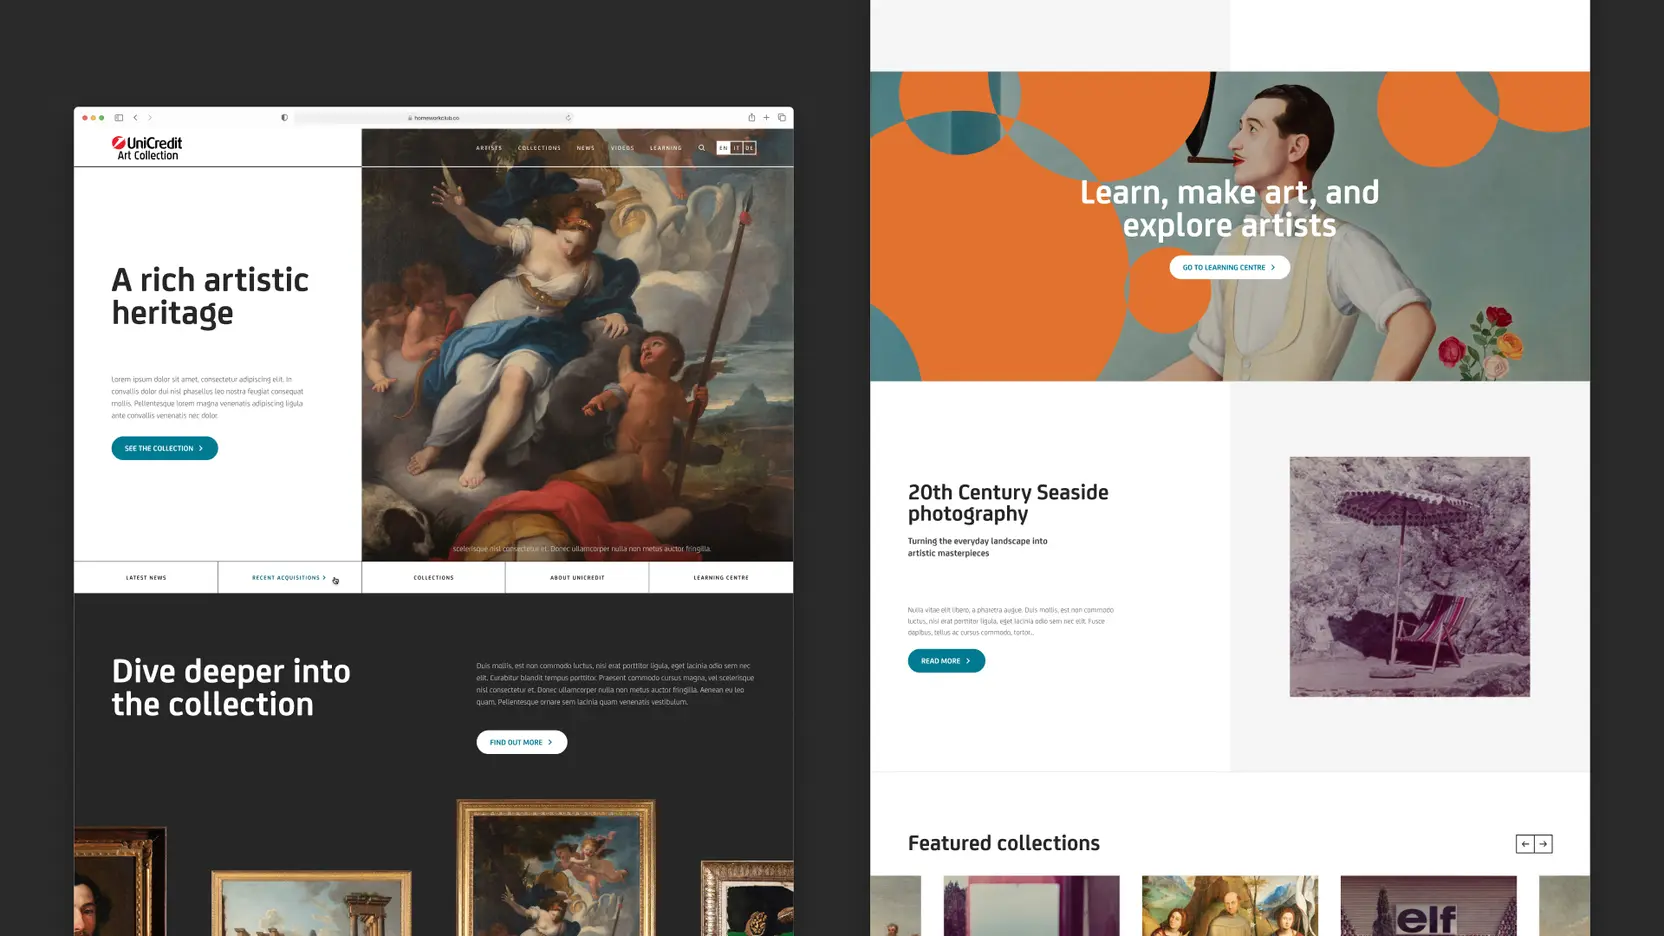Image resolution: width=1664 pixels, height=936 pixels.
Task: Switch language to IT
Action: tap(737, 148)
